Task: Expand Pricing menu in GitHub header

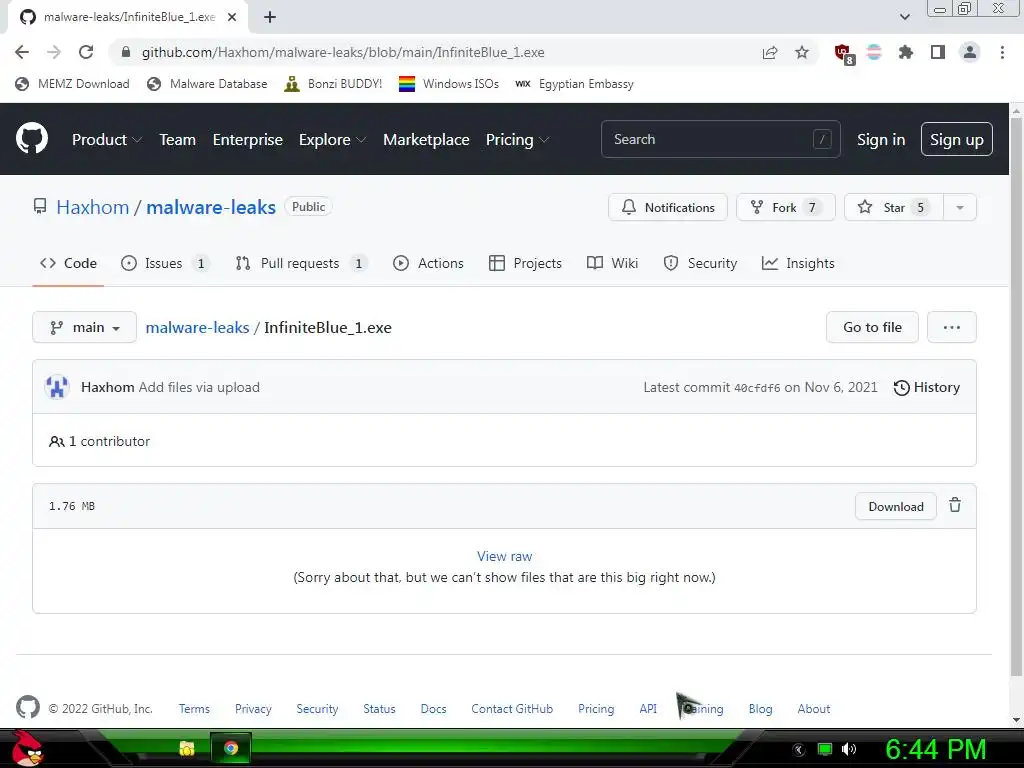Action: tap(517, 140)
